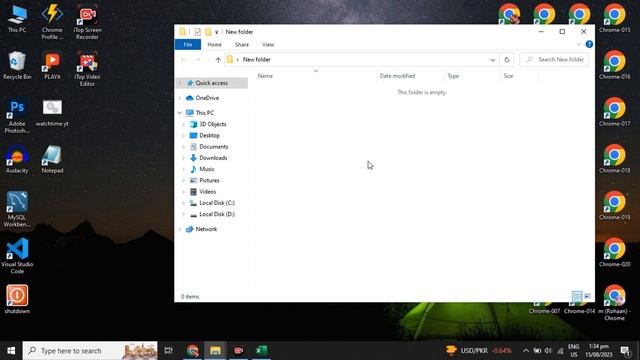Open Pictures in navigation pane

(209, 180)
